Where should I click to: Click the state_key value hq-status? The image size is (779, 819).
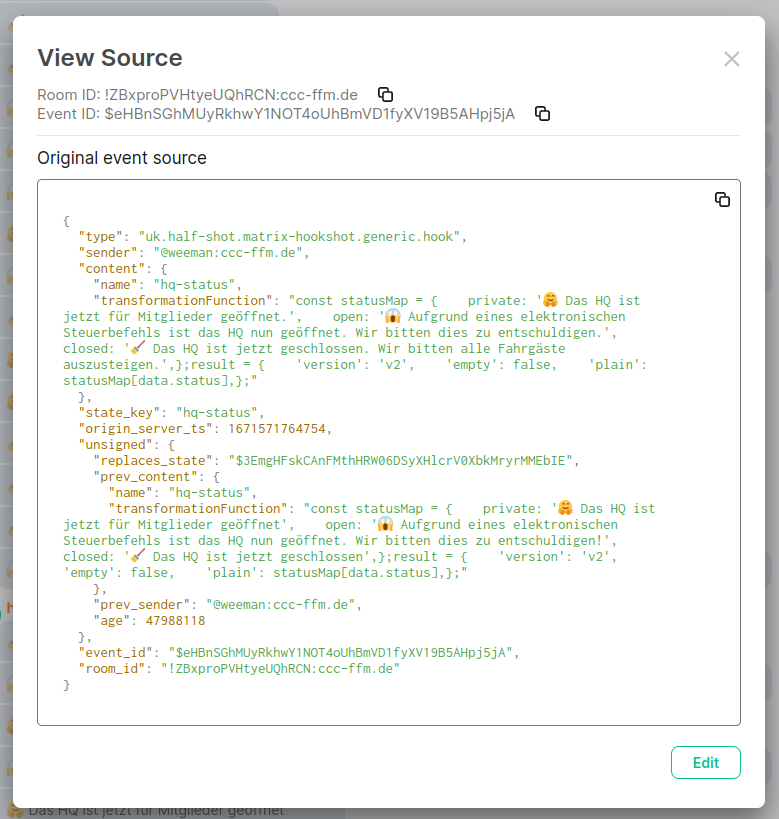[x=217, y=413]
